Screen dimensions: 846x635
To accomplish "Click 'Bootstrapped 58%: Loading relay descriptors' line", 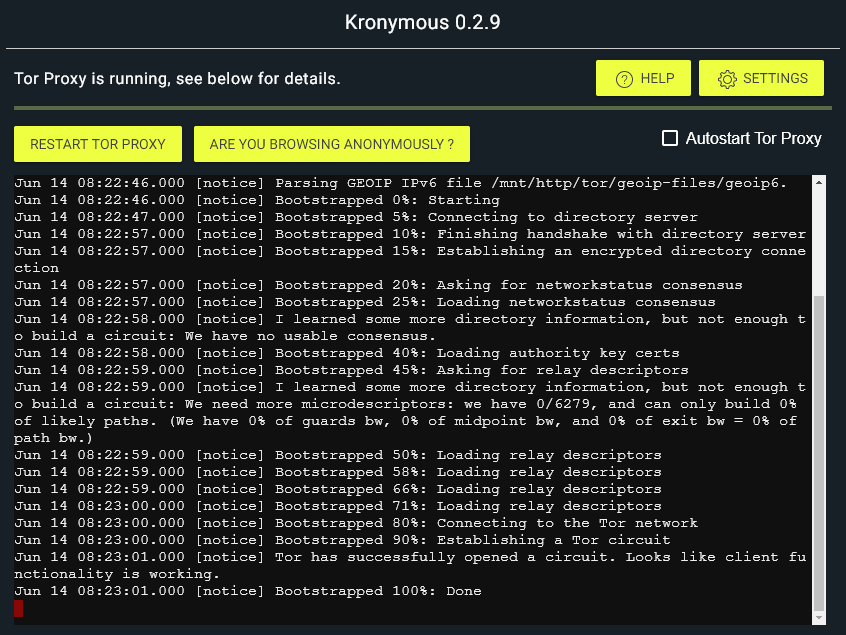I will pos(338,472).
